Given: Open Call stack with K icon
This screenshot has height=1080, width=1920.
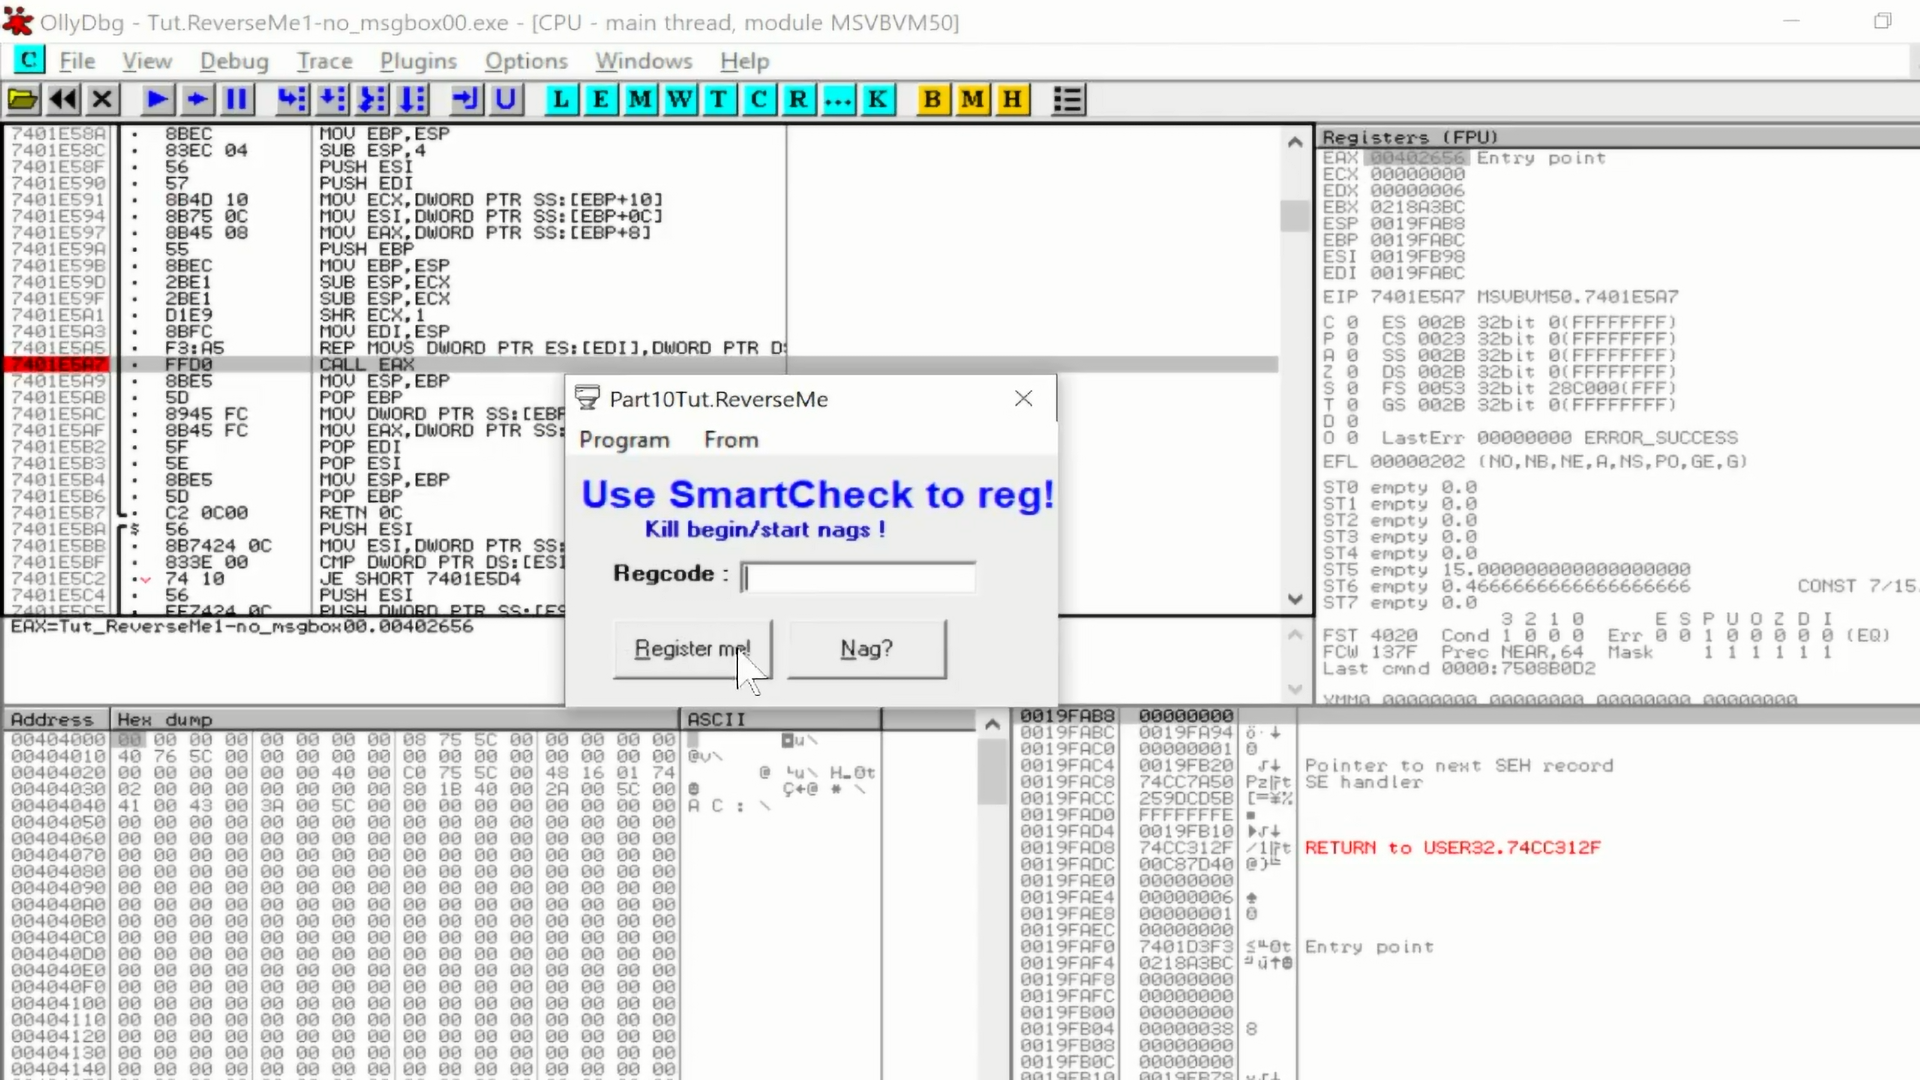Looking at the screenshot, I should [877, 99].
